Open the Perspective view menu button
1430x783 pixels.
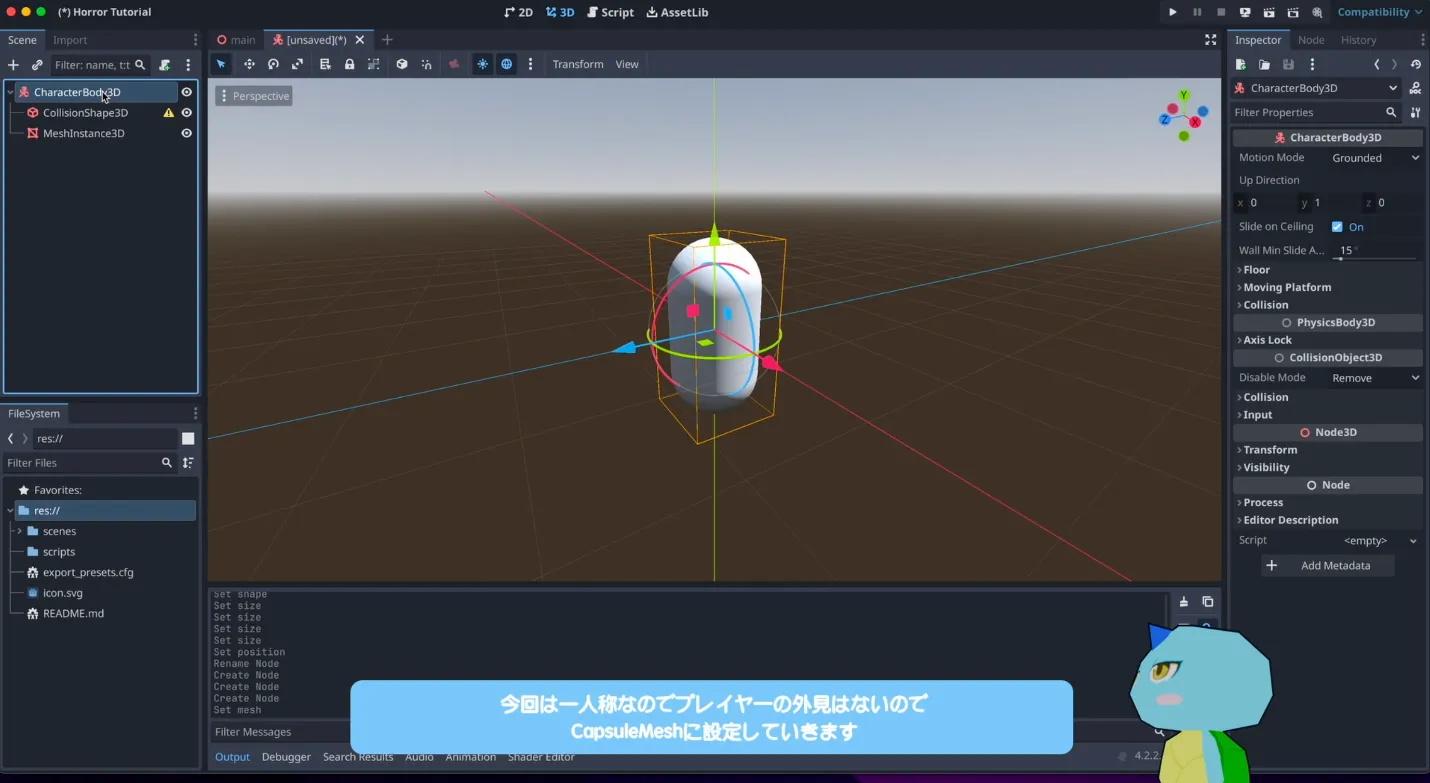coord(254,96)
